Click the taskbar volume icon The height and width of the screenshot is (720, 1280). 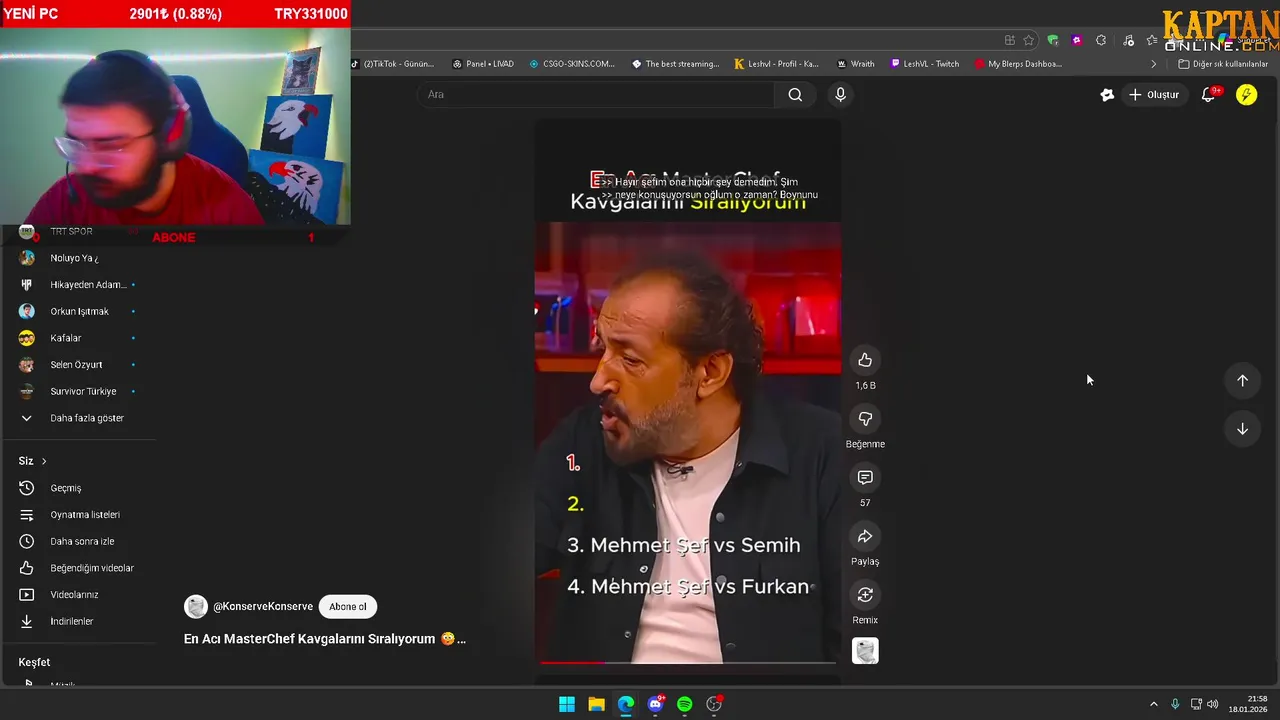click(x=1213, y=704)
